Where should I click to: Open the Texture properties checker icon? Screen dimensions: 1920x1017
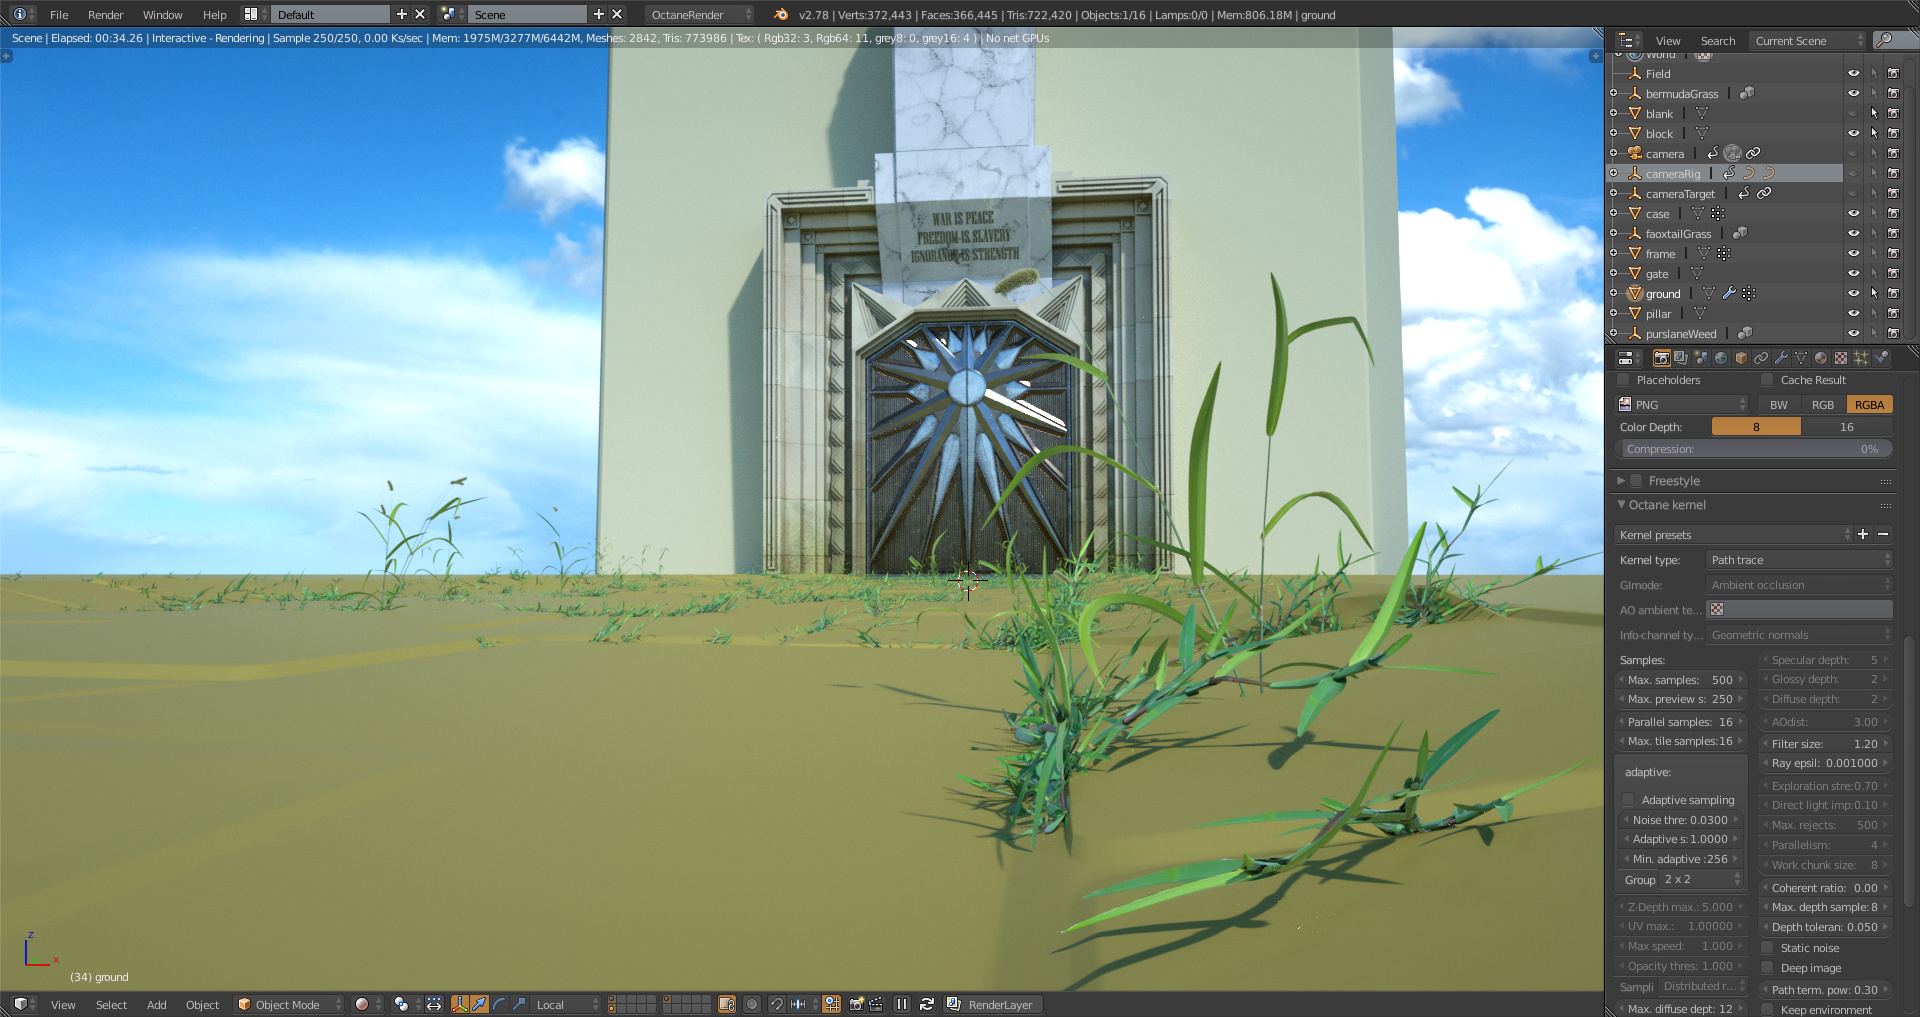[1841, 358]
